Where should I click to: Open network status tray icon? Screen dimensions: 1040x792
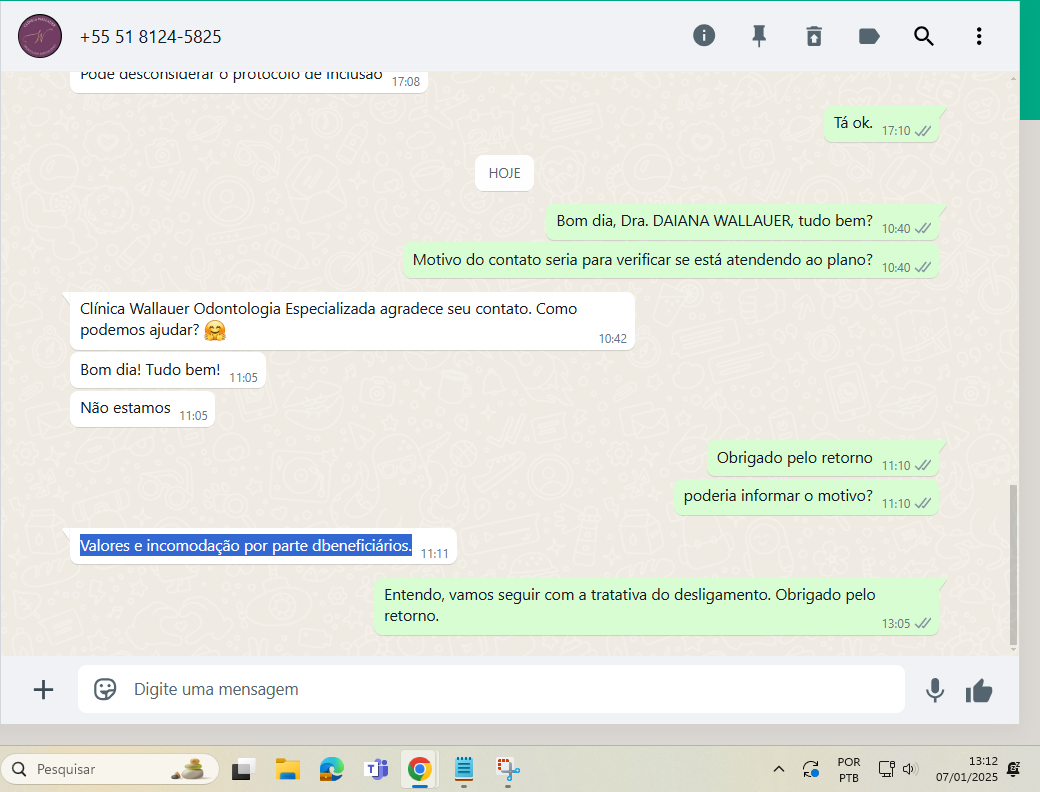(x=887, y=769)
